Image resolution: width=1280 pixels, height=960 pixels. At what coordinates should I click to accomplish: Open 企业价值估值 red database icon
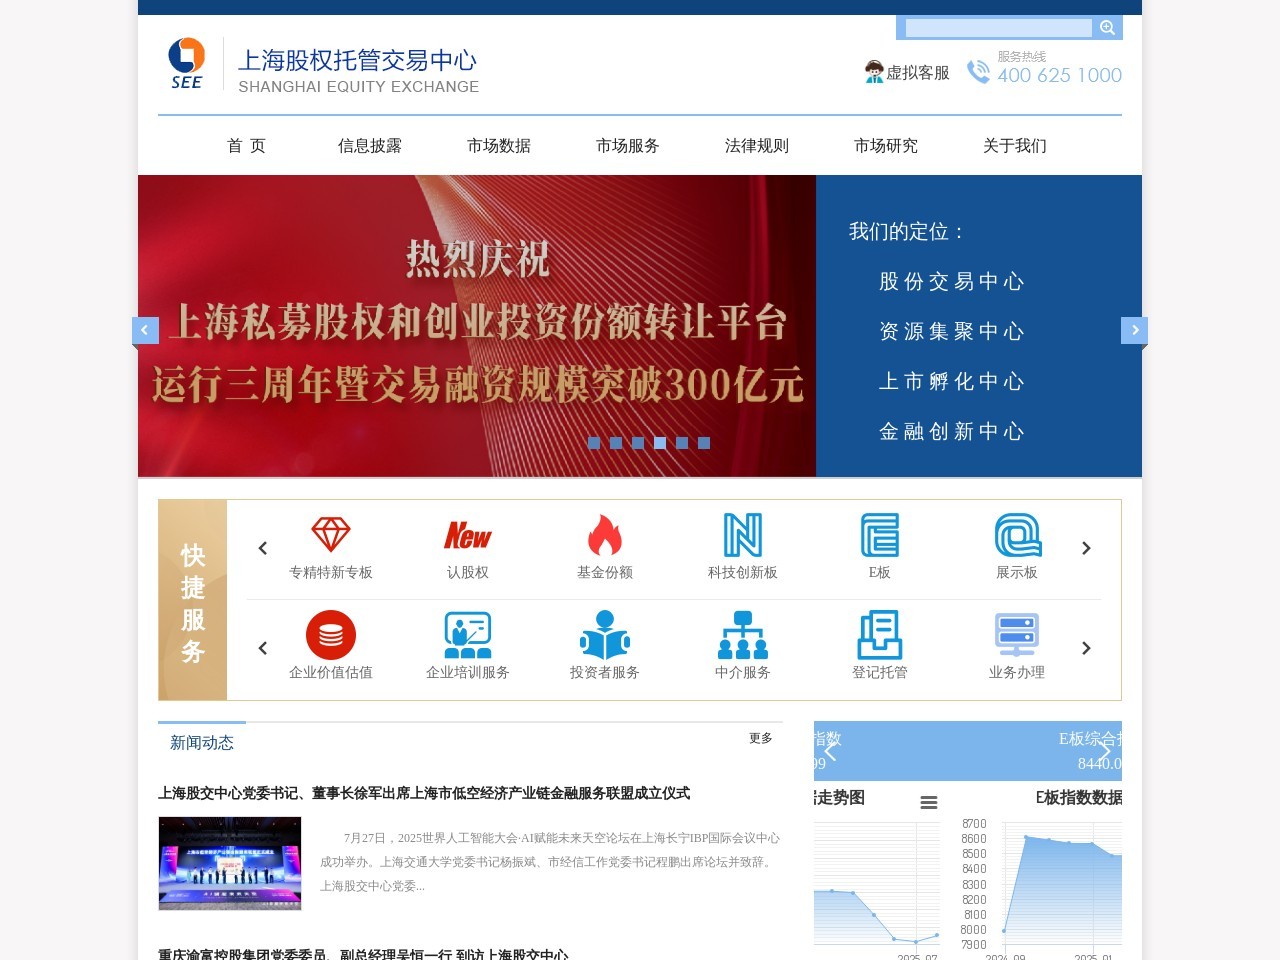[331, 635]
